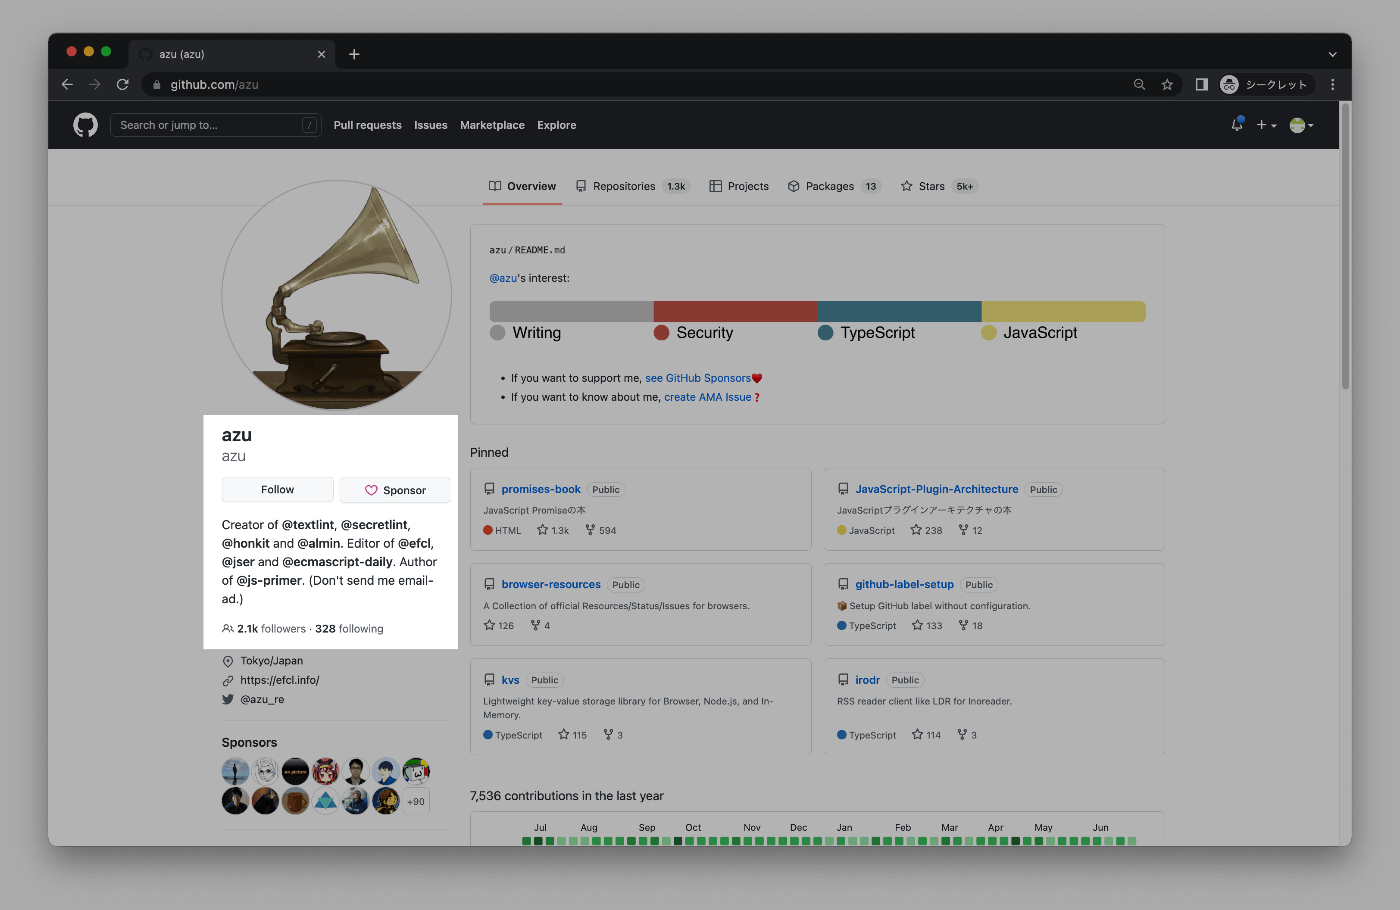The width and height of the screenshot is (1400, 910).
Task: Expand the plus create-new dropdown
Action: (x=1266, y=125)
